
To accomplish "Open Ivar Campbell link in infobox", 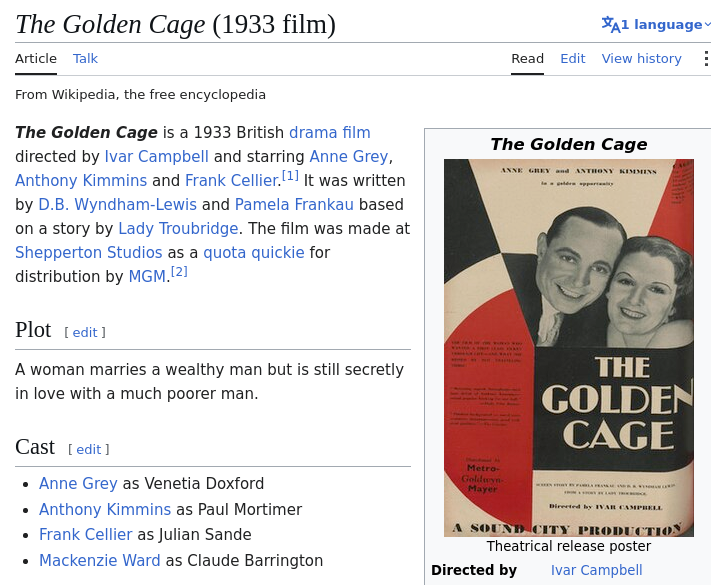I will [596, 570].
